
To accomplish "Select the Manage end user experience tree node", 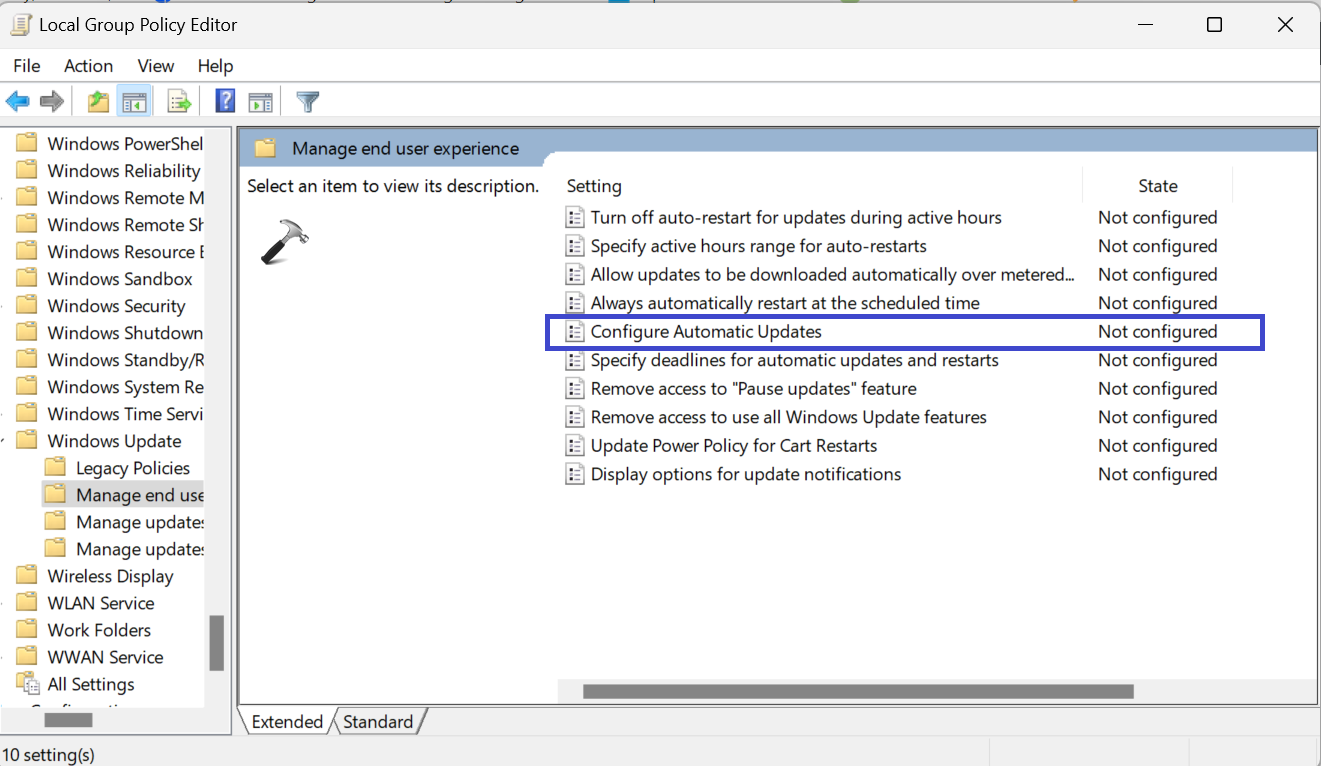I will point(139,495).
